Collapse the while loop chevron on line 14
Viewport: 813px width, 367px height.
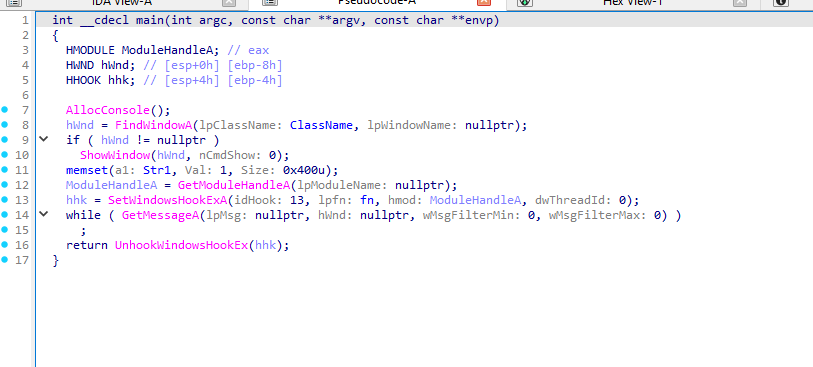click(x=44, y=214)
